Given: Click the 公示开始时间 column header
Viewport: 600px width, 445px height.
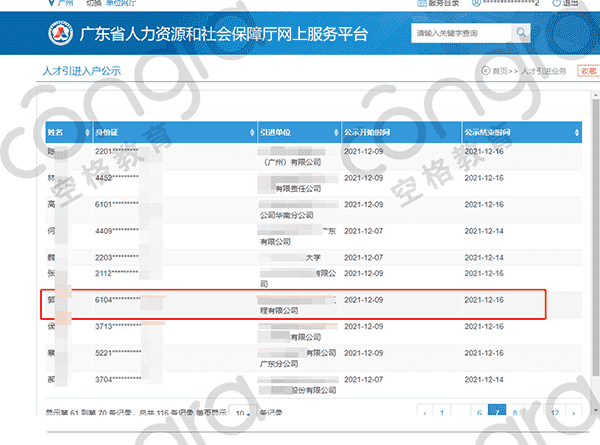Looking at the screenshot, I should [401, 132].
